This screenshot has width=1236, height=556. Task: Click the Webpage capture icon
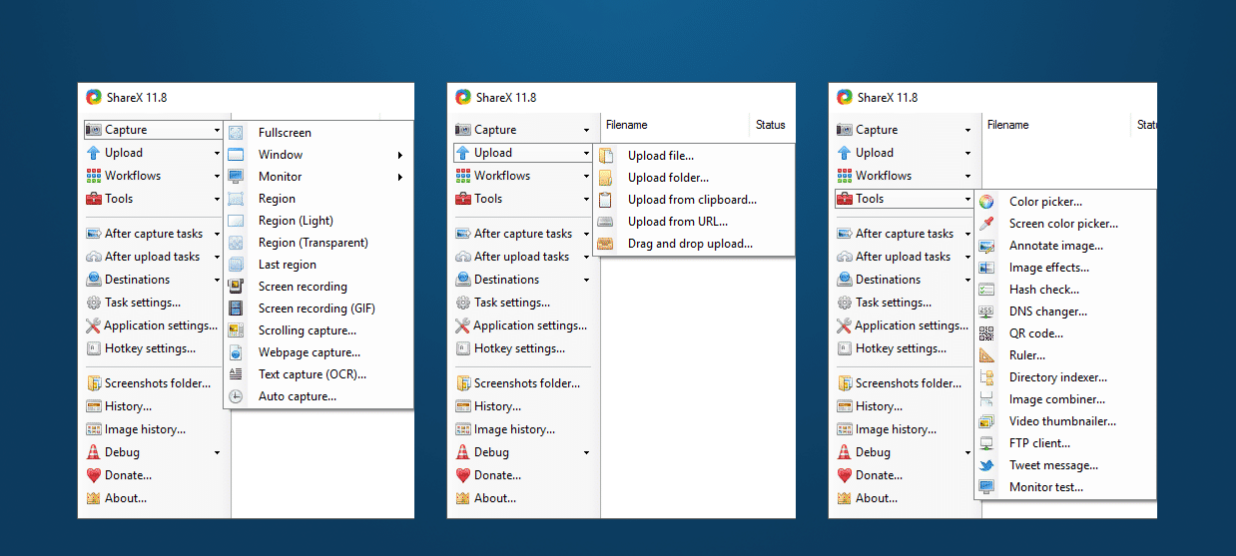tap(236, 352)
